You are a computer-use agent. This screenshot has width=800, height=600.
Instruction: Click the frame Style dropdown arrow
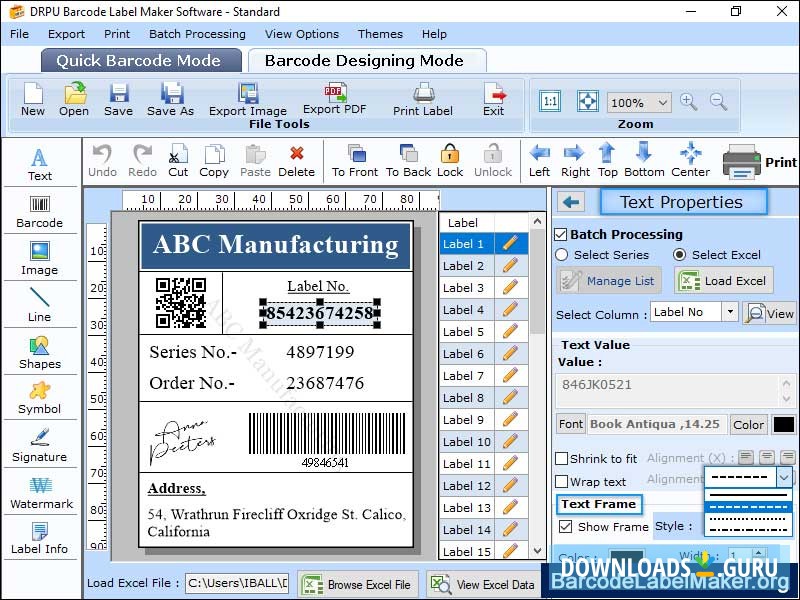pyautogui.click(x=784, y=478)
